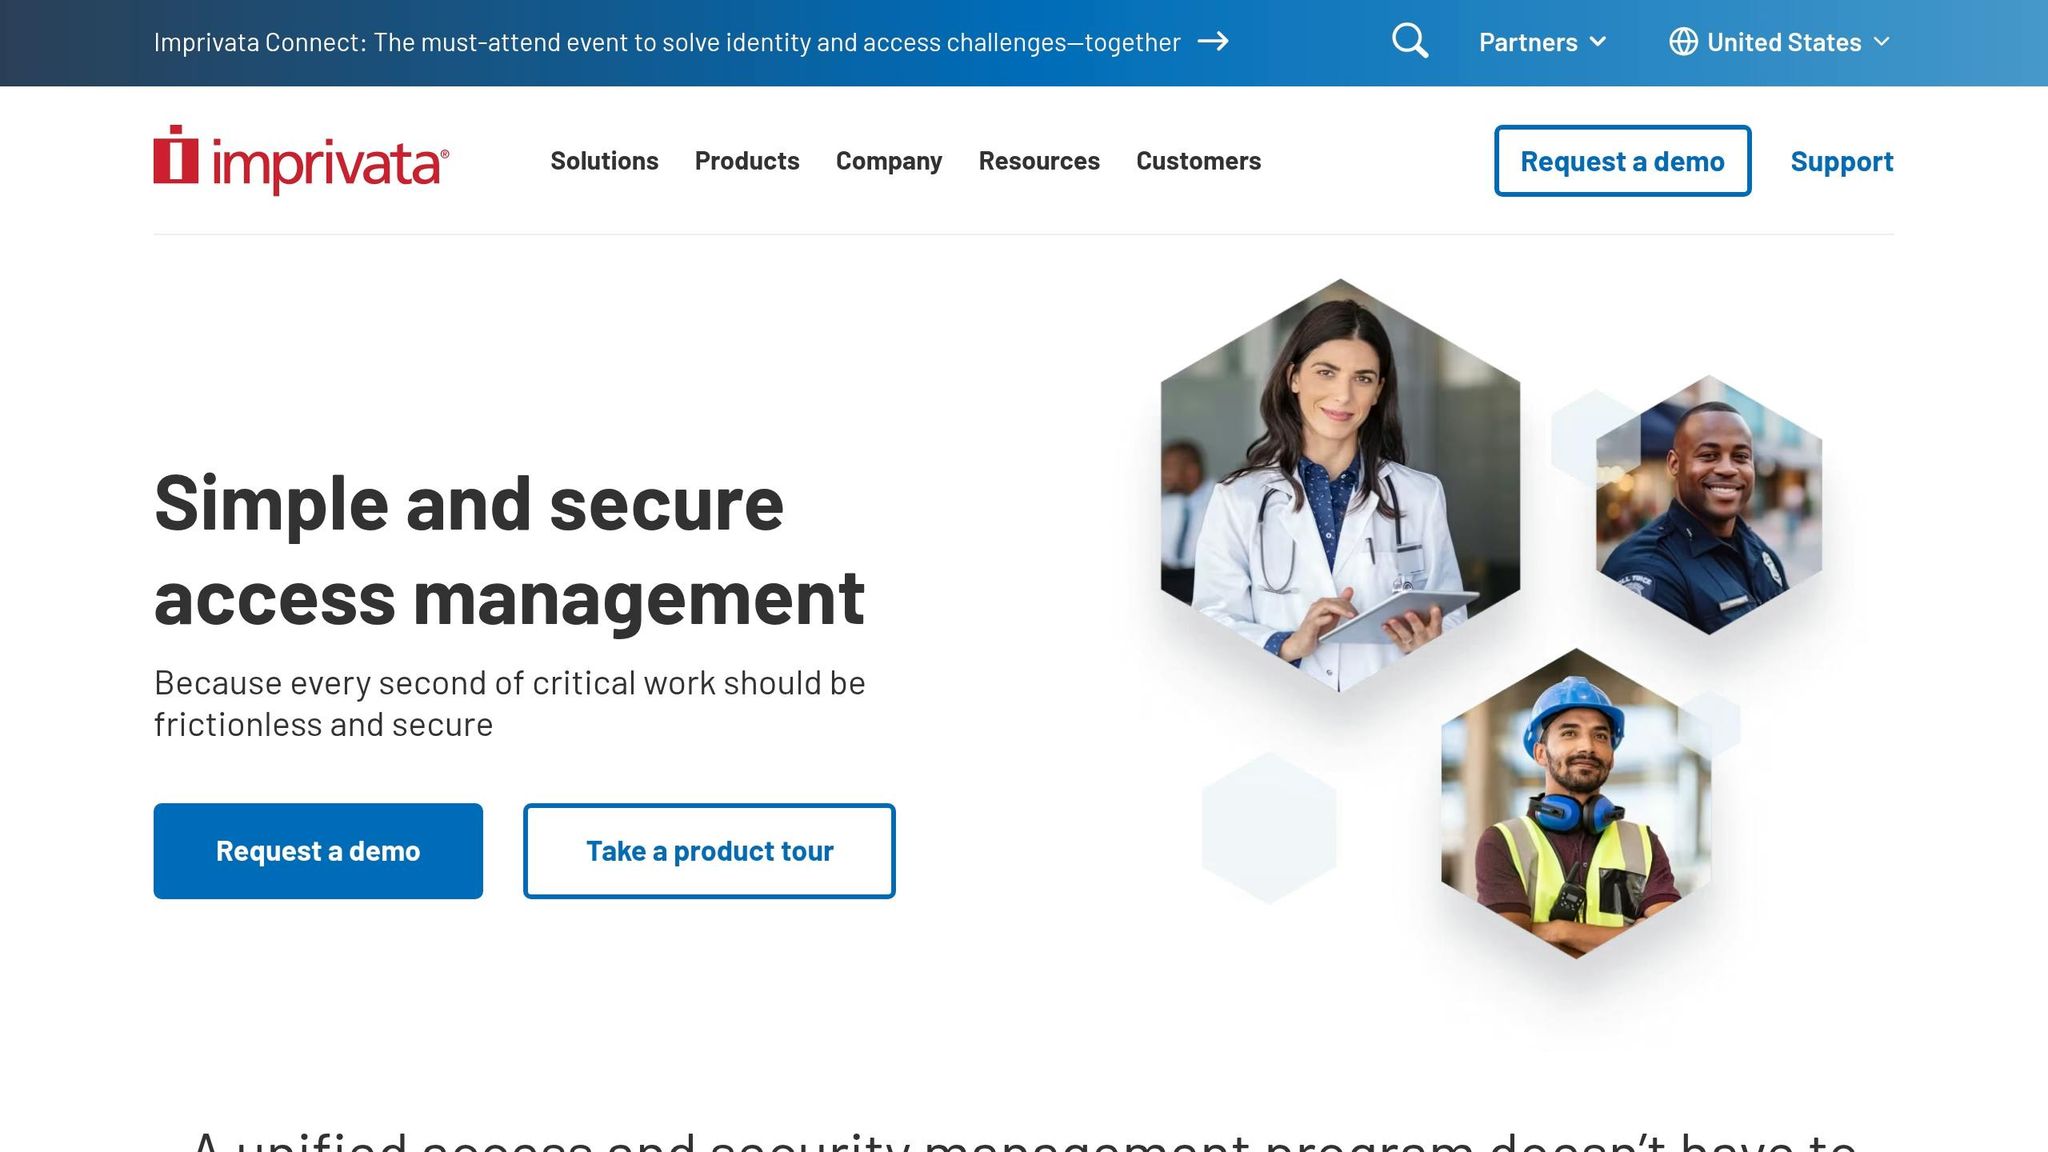This screenshot has width=2048, height=1152.
Task: Click the police officer hexagon image
Action: pos(1708,505)
